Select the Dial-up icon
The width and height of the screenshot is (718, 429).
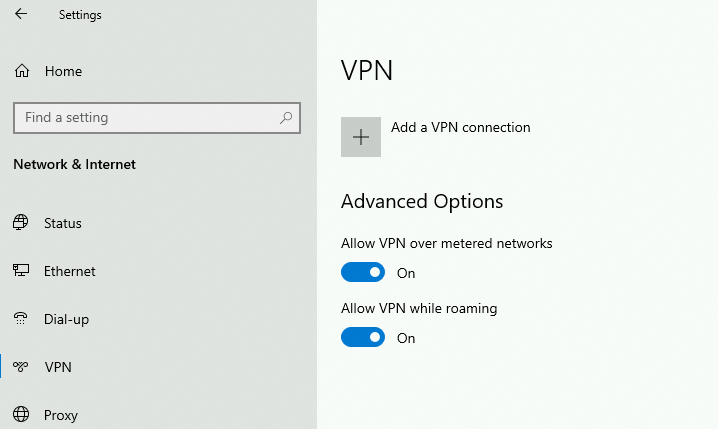pyautogui.click(x=21, y=319)
